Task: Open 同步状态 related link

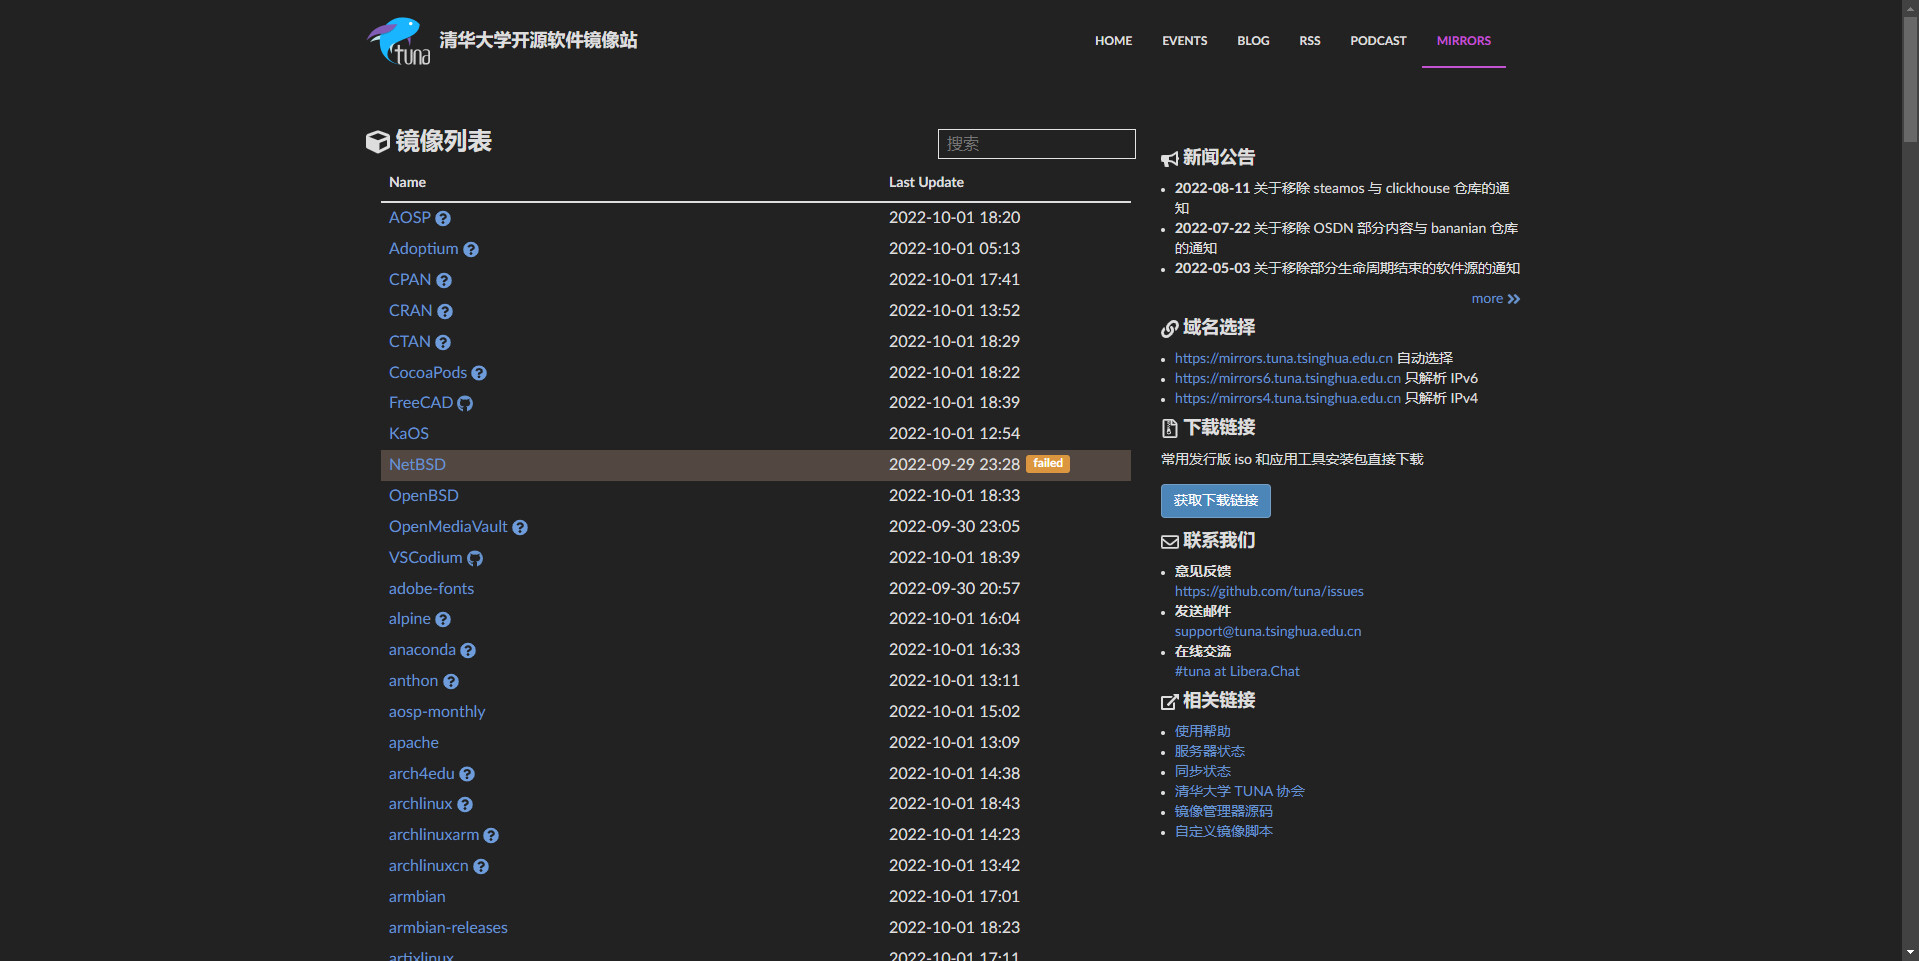Action: 1203,771
